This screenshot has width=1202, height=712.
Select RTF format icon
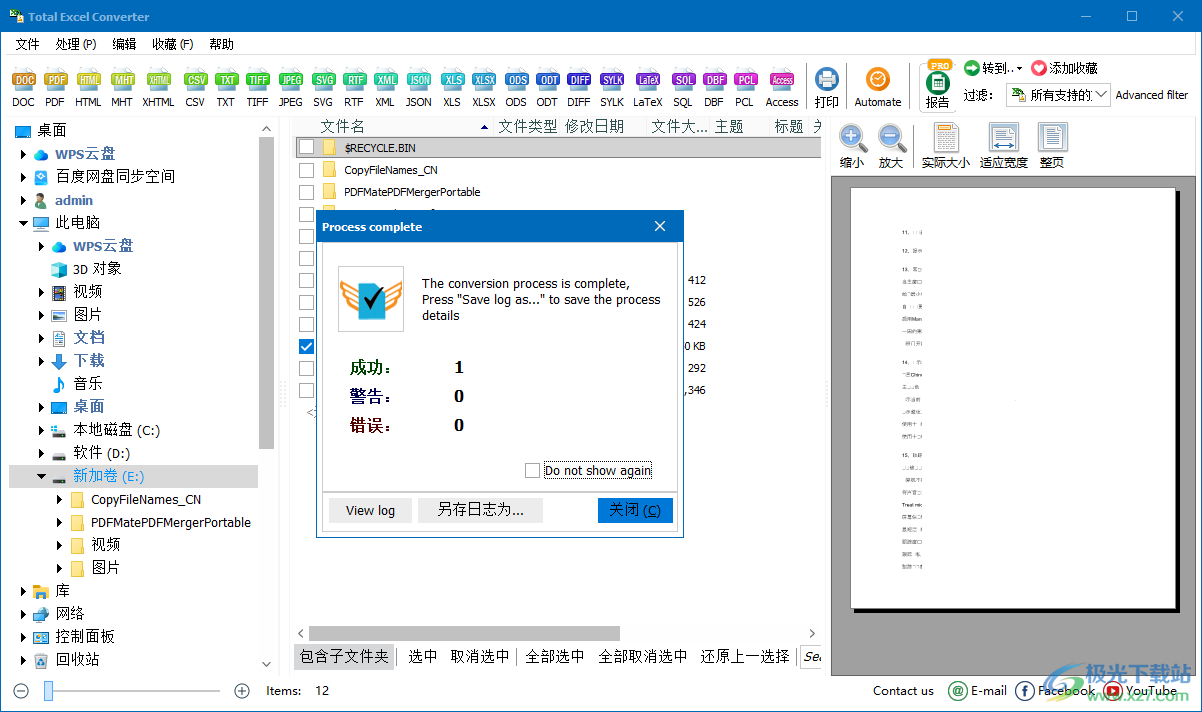(x=354, y=88)
